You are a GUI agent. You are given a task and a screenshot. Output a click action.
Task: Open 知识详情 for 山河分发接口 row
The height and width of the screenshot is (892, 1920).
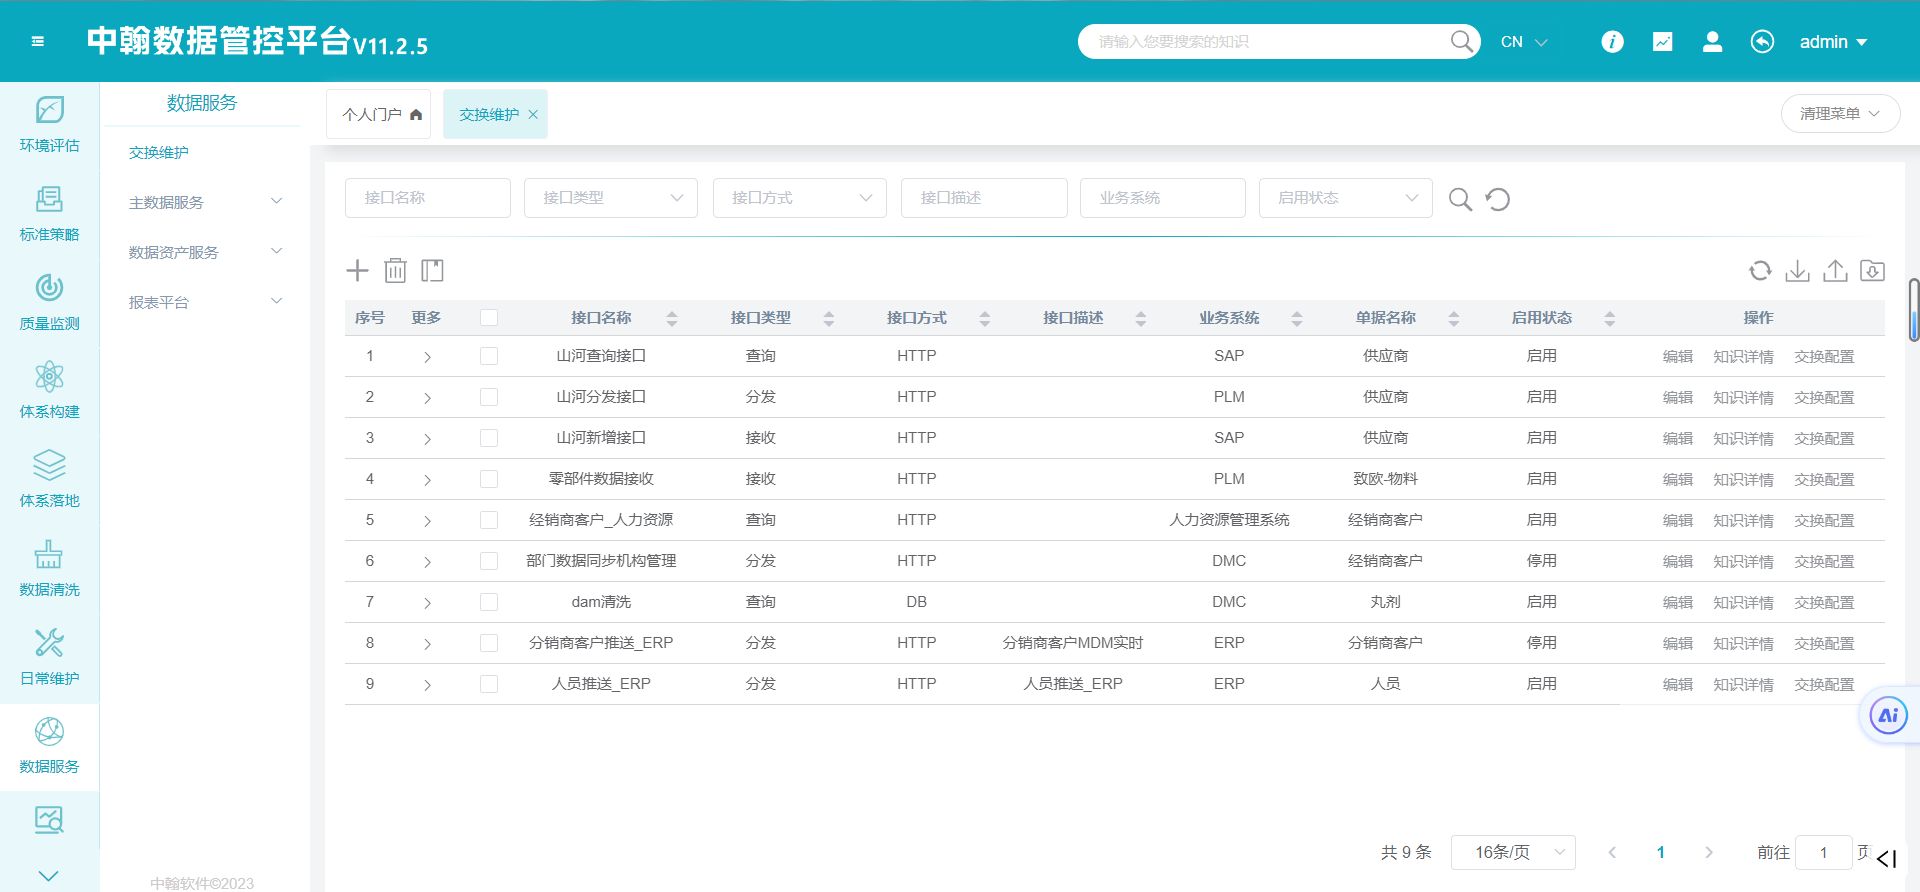click(x=1743, y=398)
